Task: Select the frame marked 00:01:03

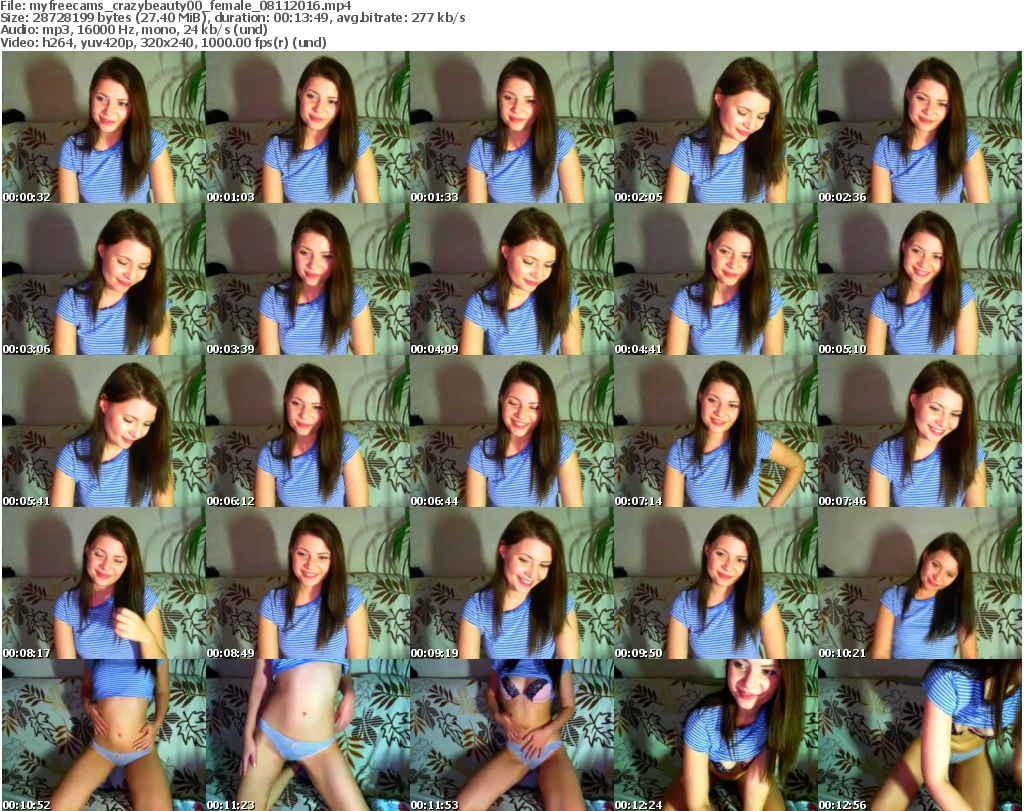Action: point(306,127)
